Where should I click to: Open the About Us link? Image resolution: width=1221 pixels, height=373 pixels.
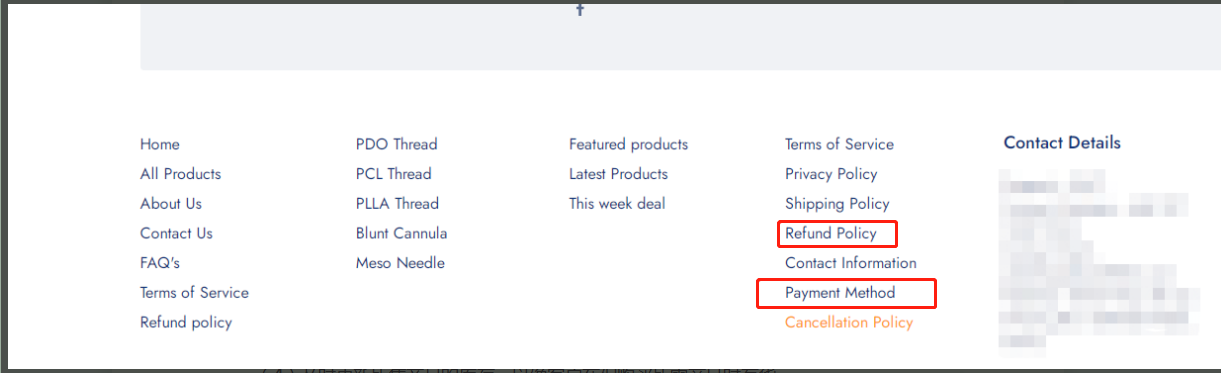(171, 204)
